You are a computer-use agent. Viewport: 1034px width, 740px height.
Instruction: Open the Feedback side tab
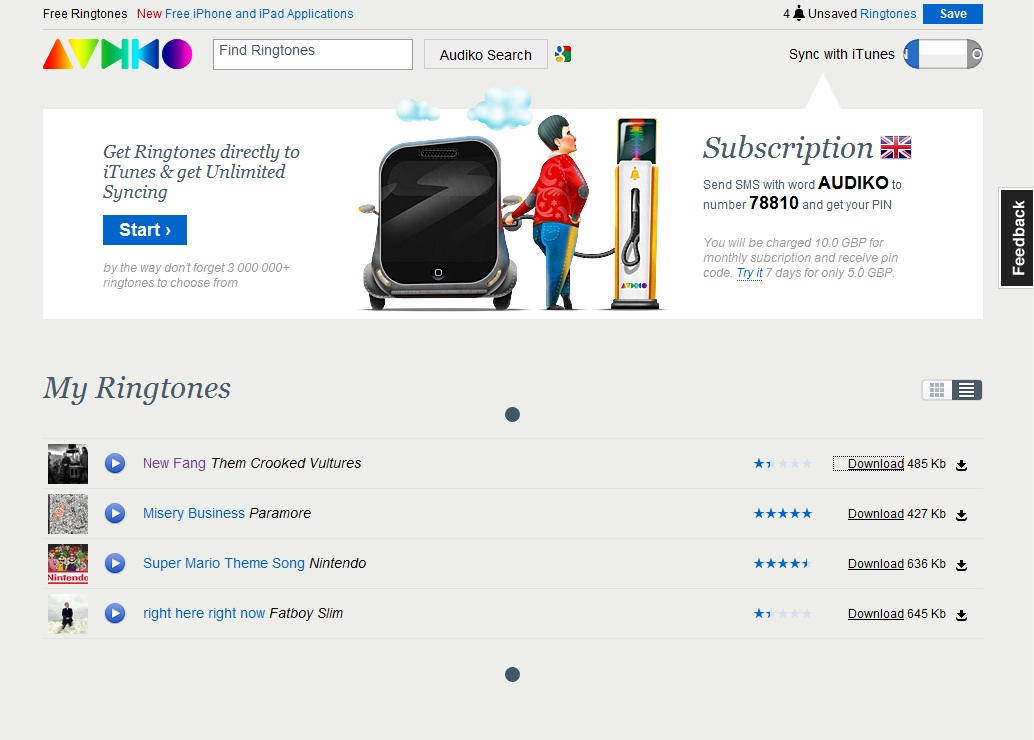tap(1017, 237)
